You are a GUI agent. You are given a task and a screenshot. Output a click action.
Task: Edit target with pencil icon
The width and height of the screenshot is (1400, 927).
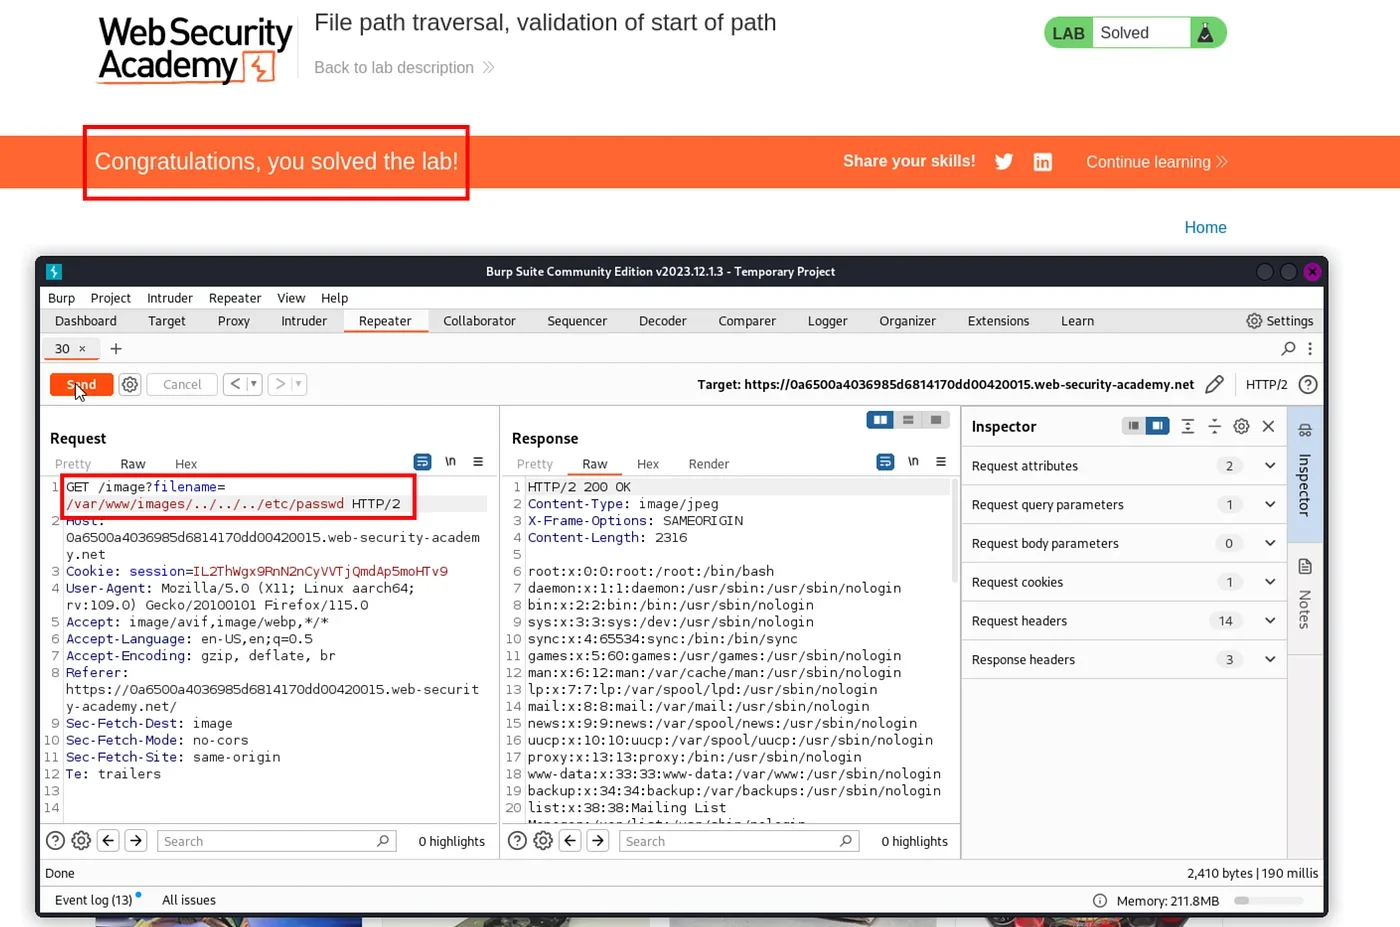click(1214, 384)
